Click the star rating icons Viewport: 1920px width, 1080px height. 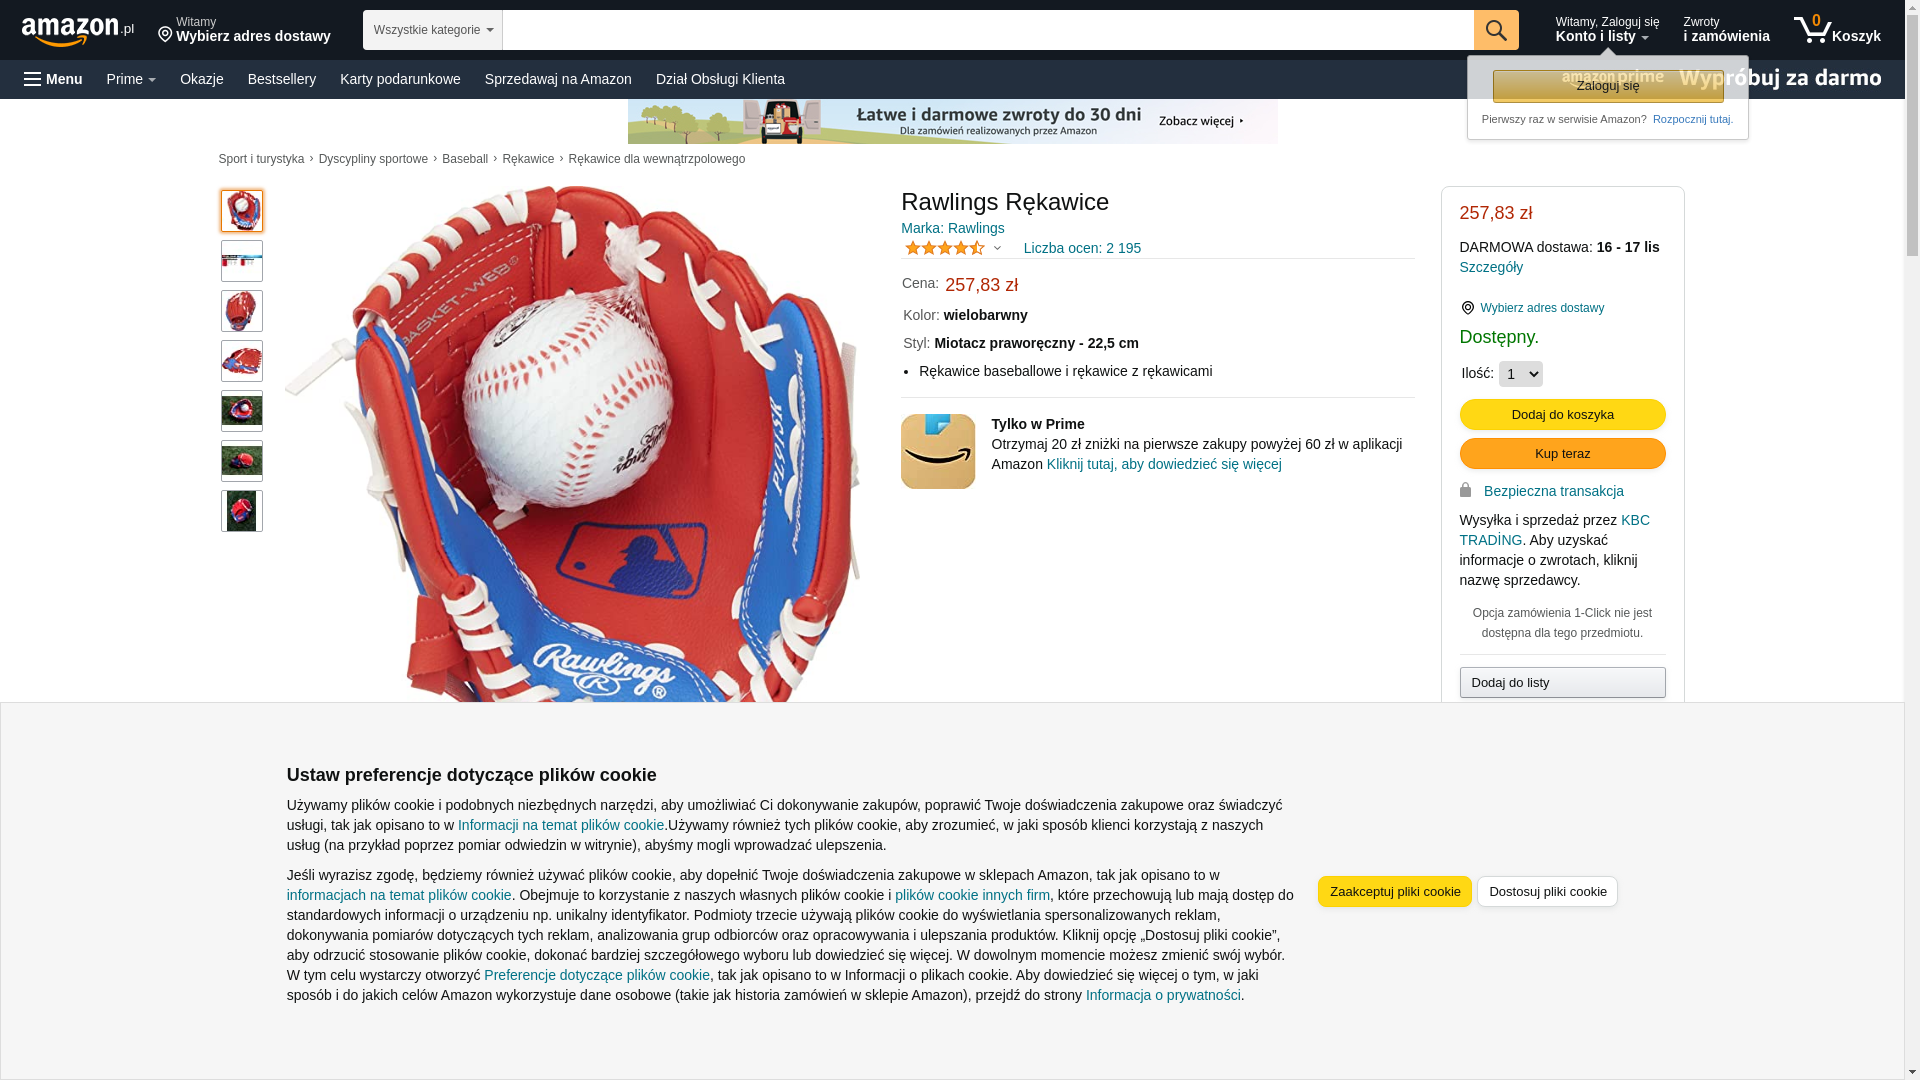pyautogui.click(x=945, y=248)
